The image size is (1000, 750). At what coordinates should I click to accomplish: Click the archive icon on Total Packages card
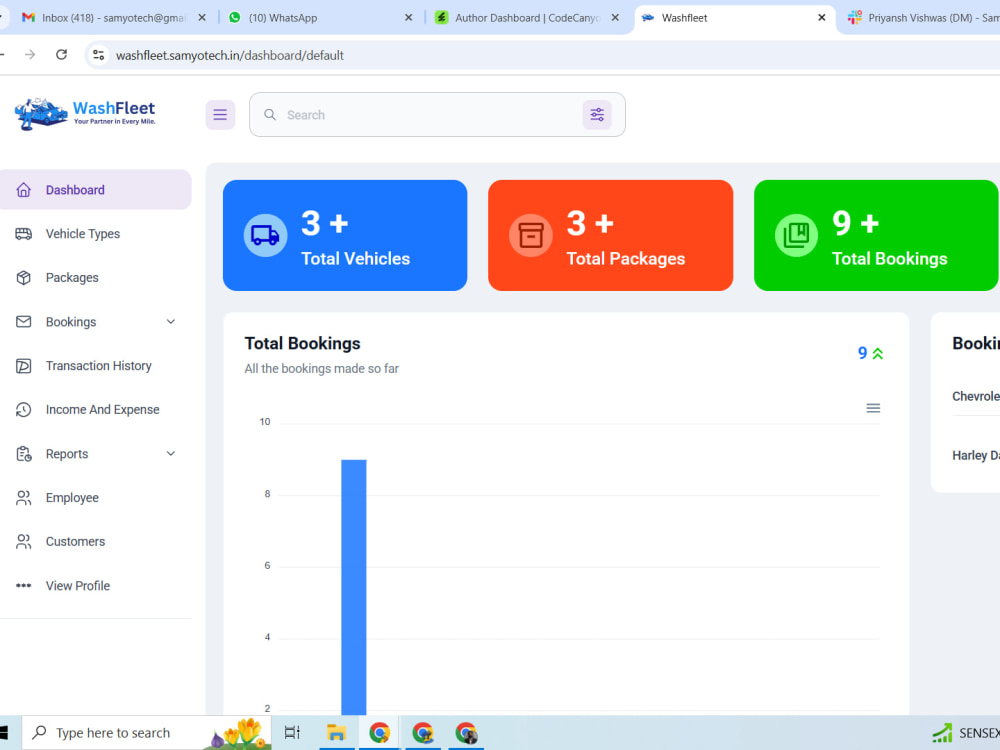[x=531, y=235]
